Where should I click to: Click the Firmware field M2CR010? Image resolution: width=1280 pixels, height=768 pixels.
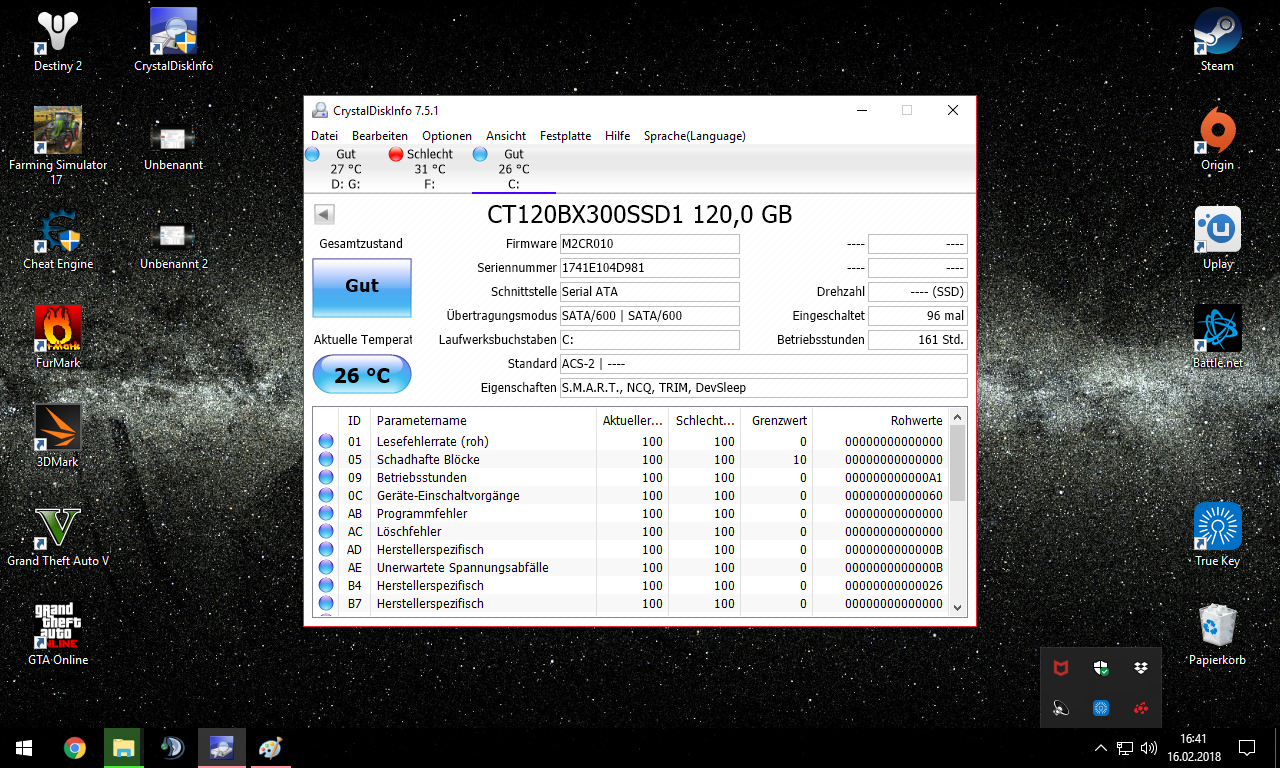click(x=649, y=244)
